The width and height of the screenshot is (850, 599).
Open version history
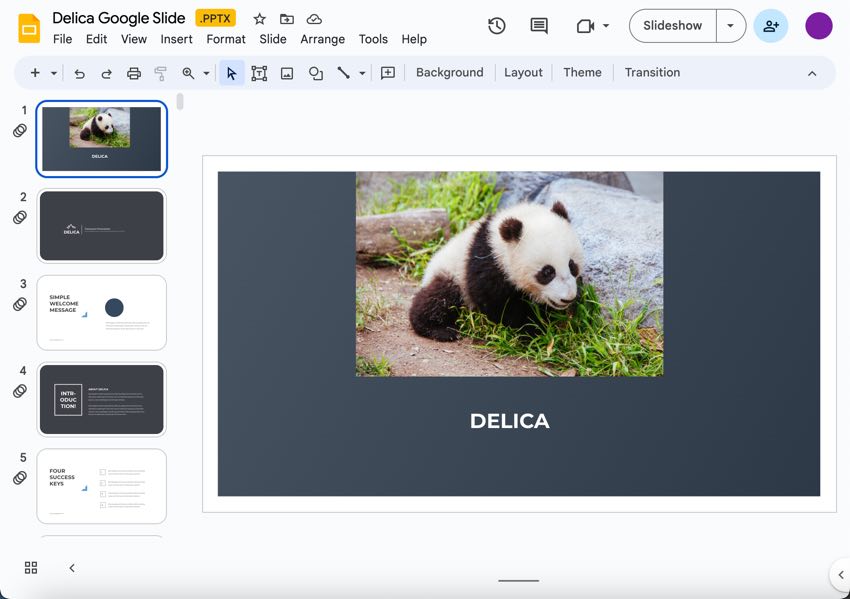coord(496,25)
